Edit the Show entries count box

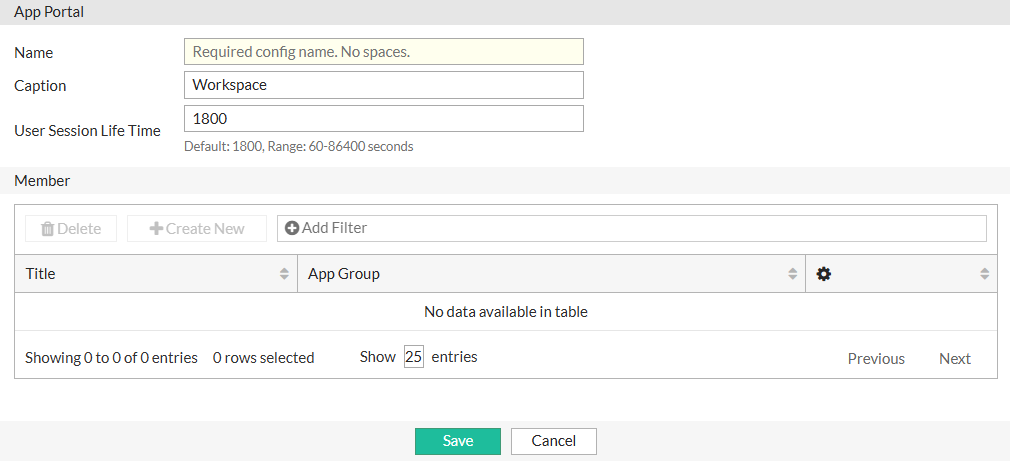point(414,357)
